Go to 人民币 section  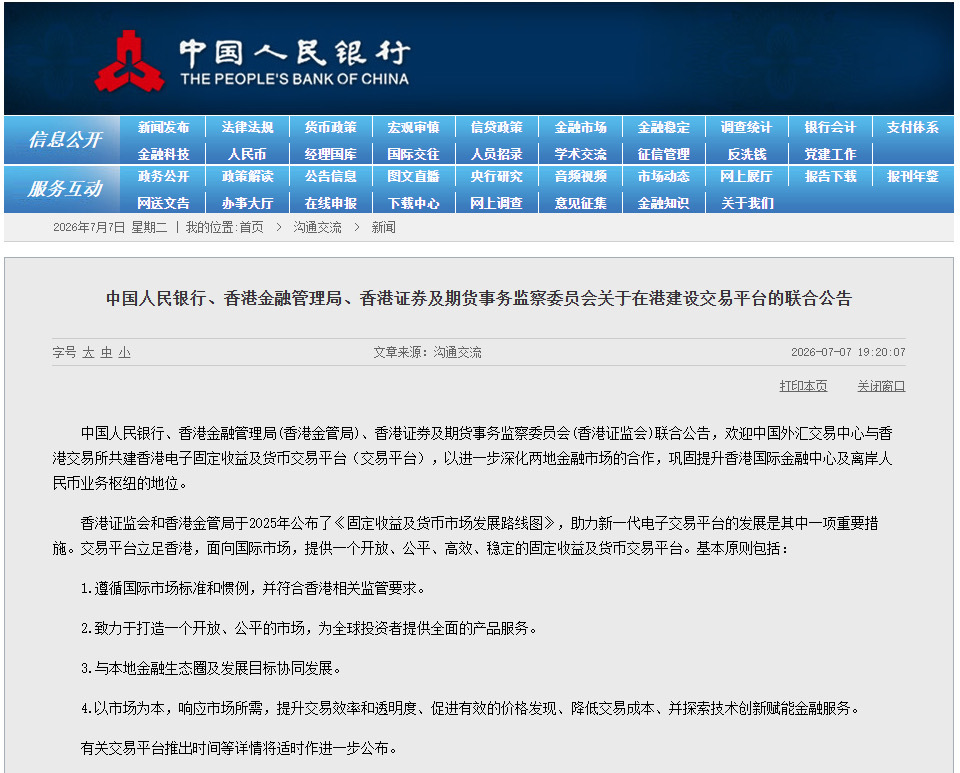click(x=247, y=154)
